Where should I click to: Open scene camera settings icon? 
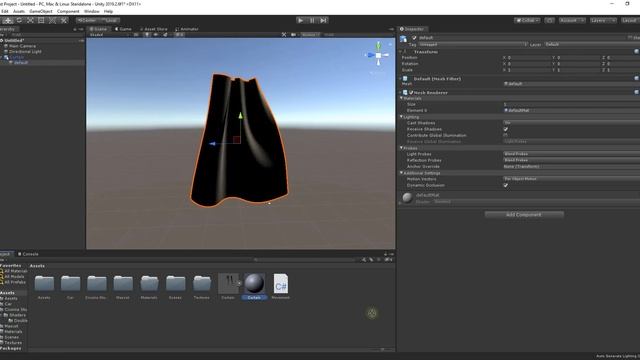point(293,35)
